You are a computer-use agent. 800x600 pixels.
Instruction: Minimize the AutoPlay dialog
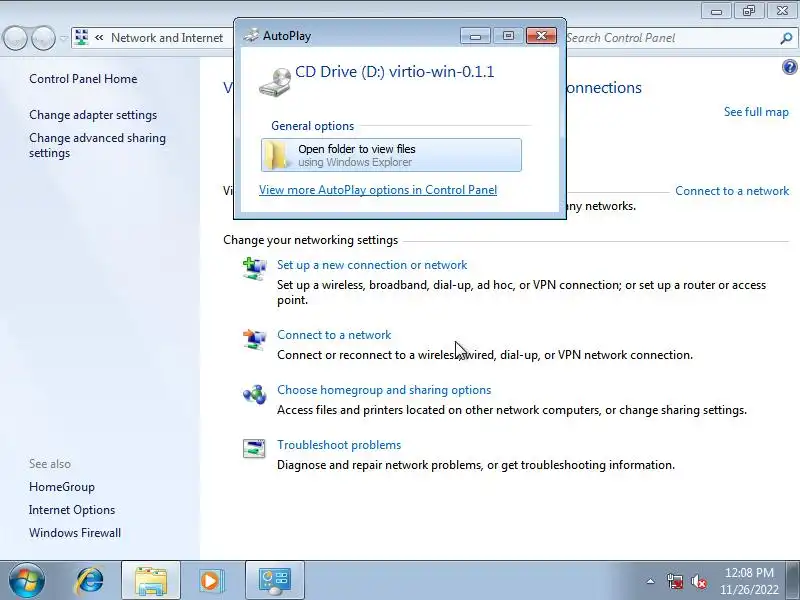point(475,36)
